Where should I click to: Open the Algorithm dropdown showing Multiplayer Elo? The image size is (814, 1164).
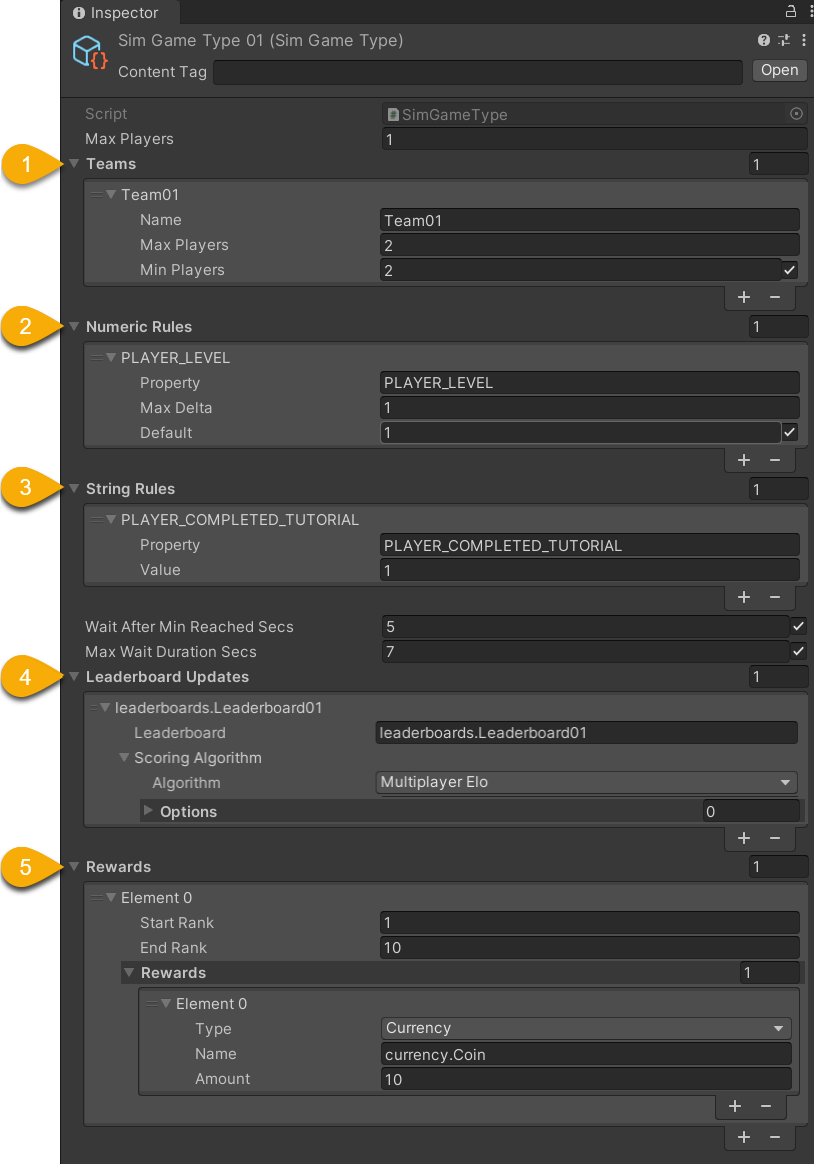[586, 783]
